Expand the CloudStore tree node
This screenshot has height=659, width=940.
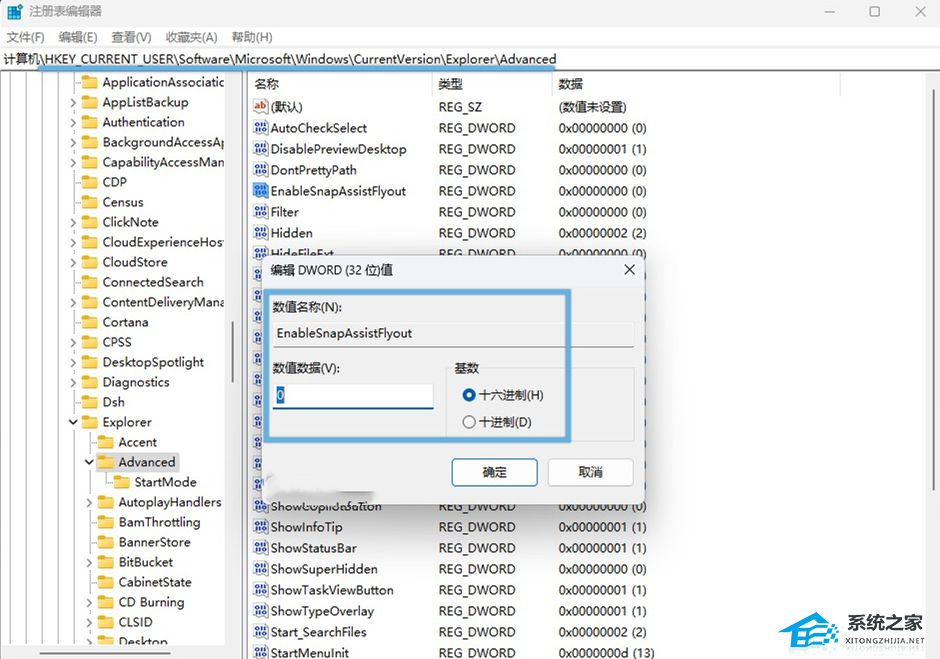[73, 263]
